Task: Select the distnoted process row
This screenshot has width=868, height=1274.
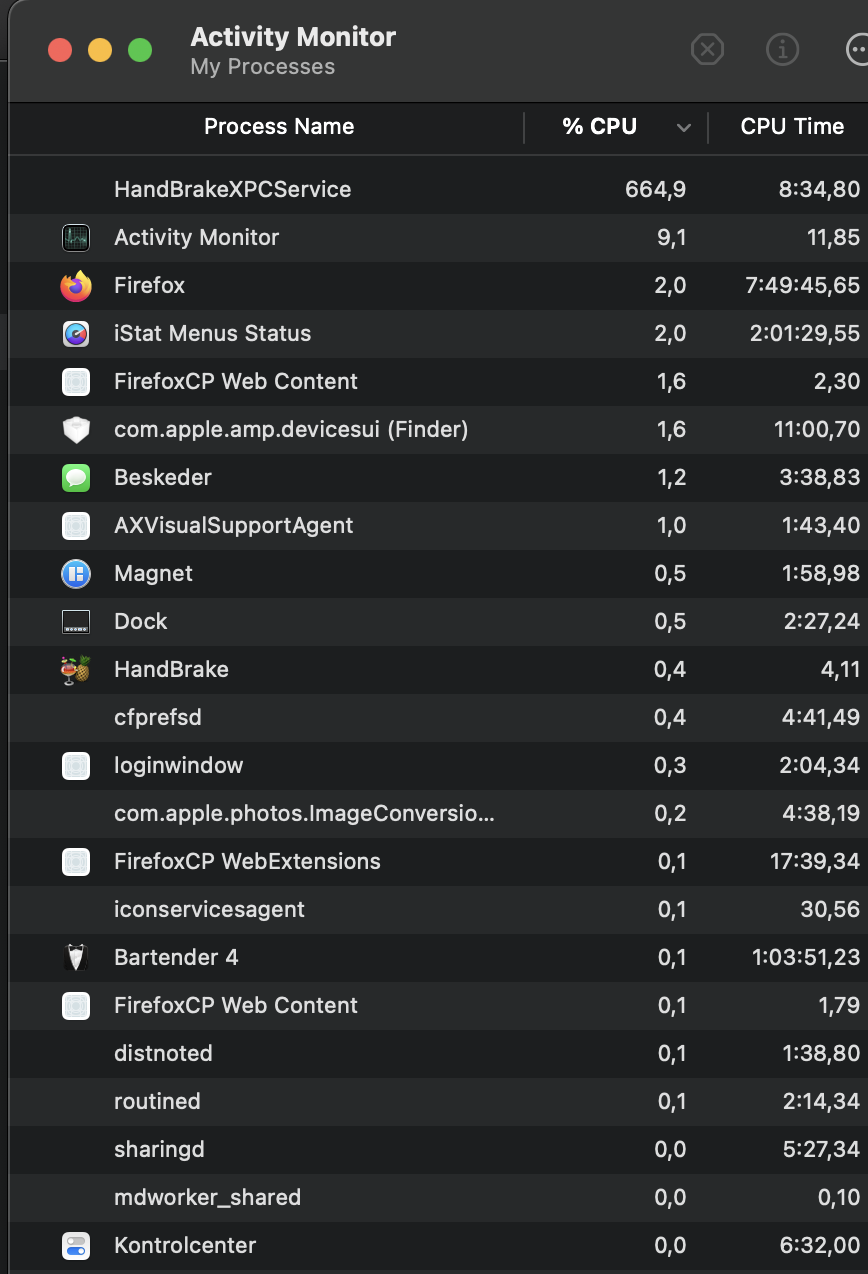Action: (438, 1053)
